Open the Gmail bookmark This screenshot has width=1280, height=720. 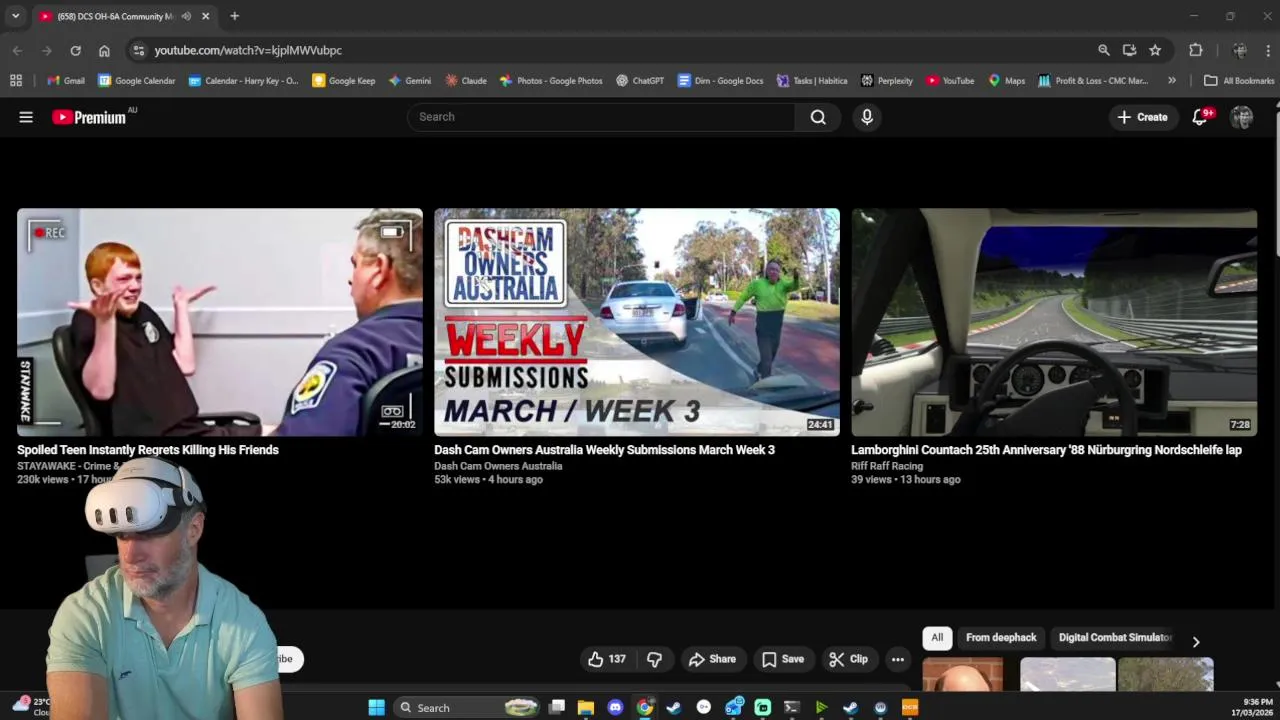click(66, 80)
